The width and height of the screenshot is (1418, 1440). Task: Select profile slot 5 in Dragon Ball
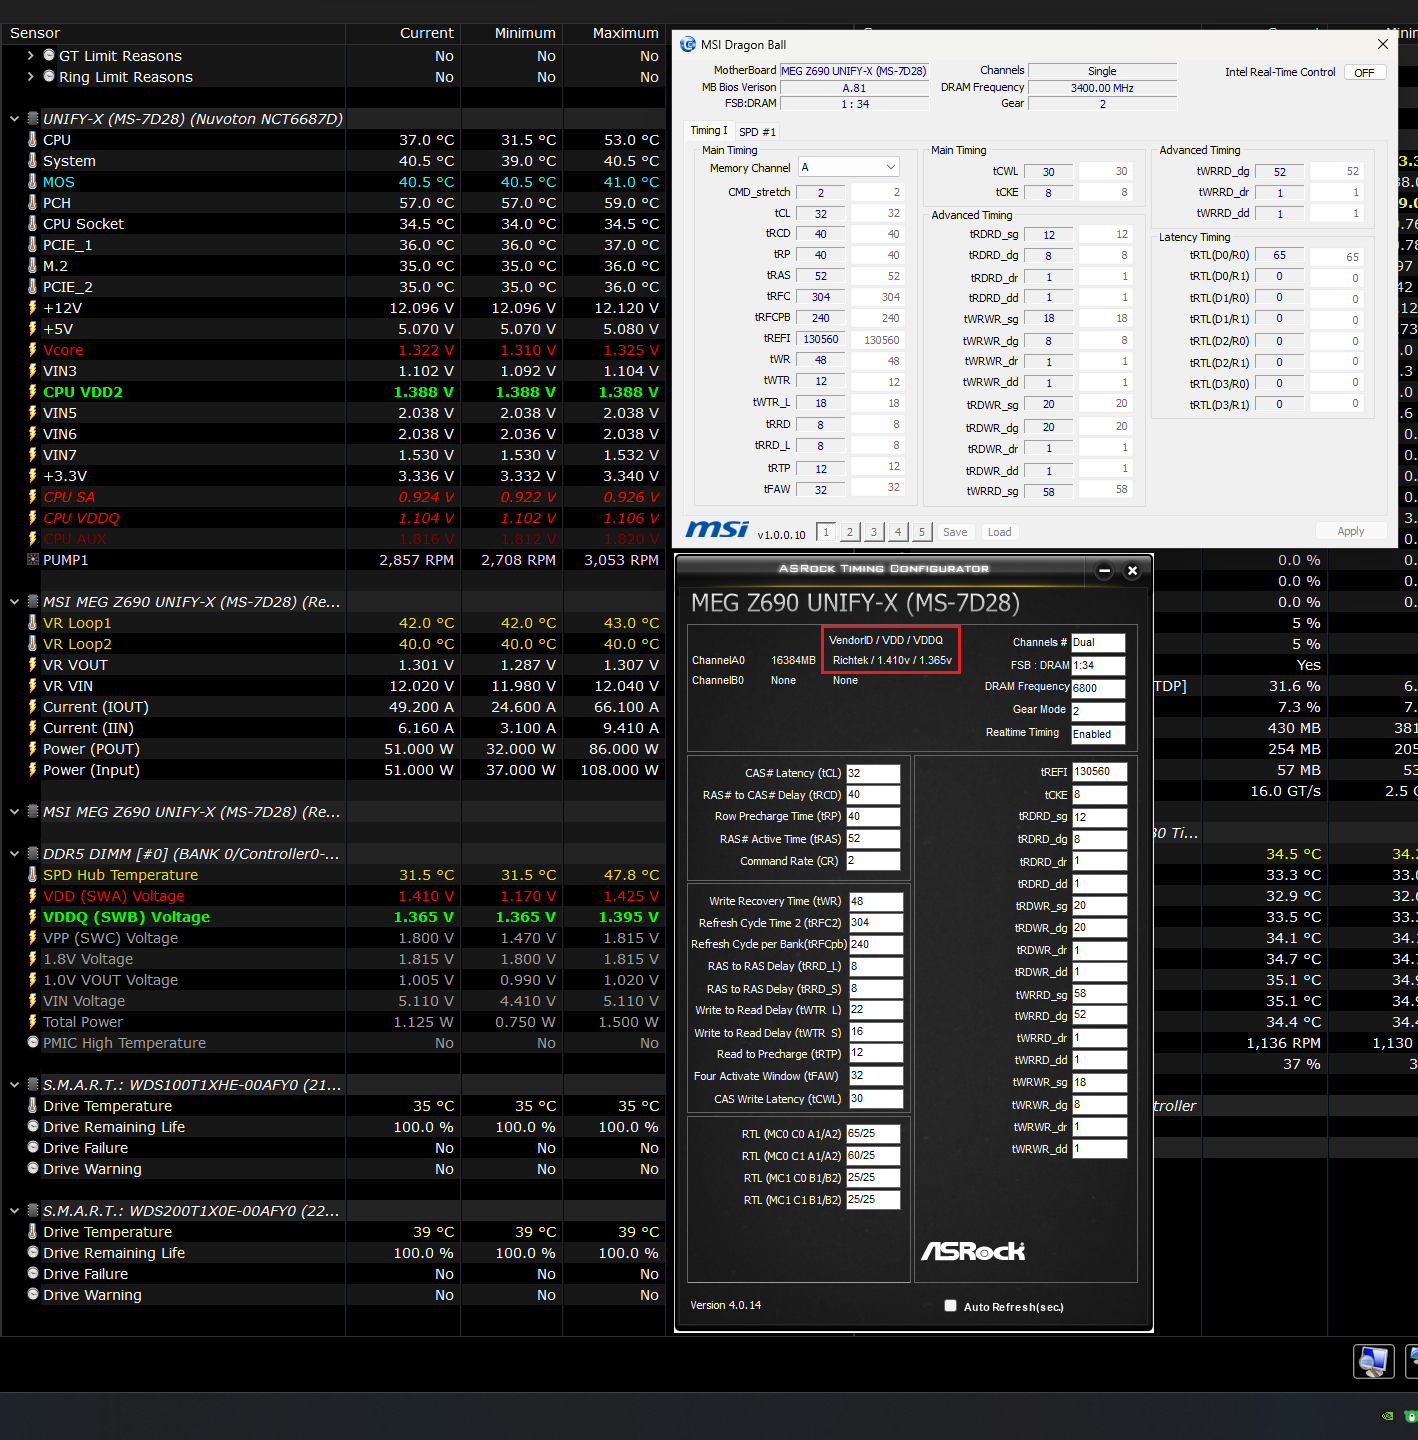922,532
